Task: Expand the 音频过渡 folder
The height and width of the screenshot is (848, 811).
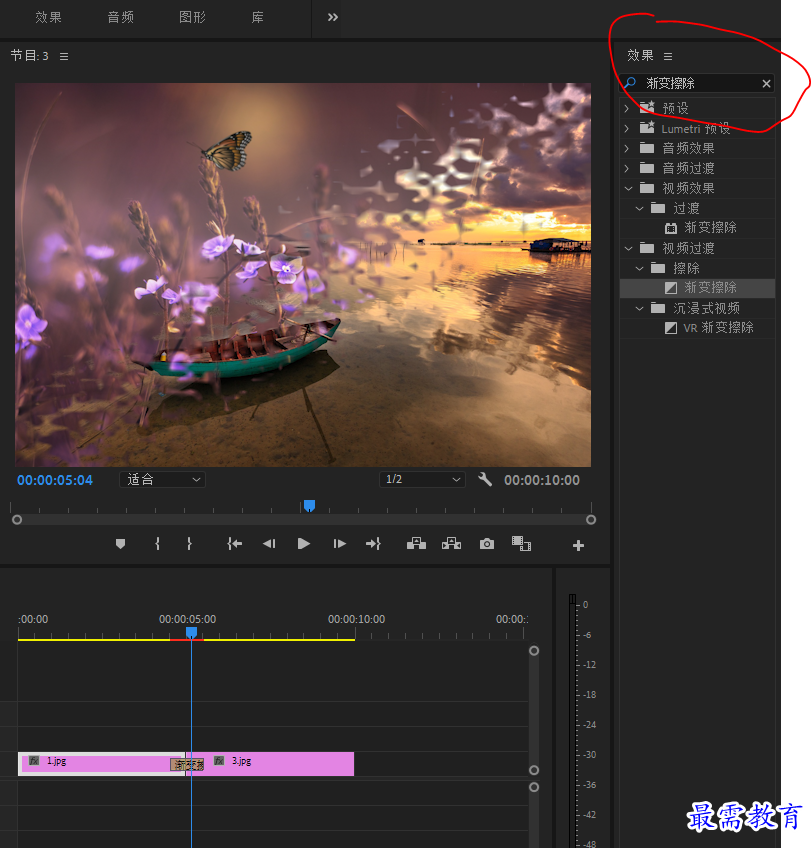Action: 627,168
